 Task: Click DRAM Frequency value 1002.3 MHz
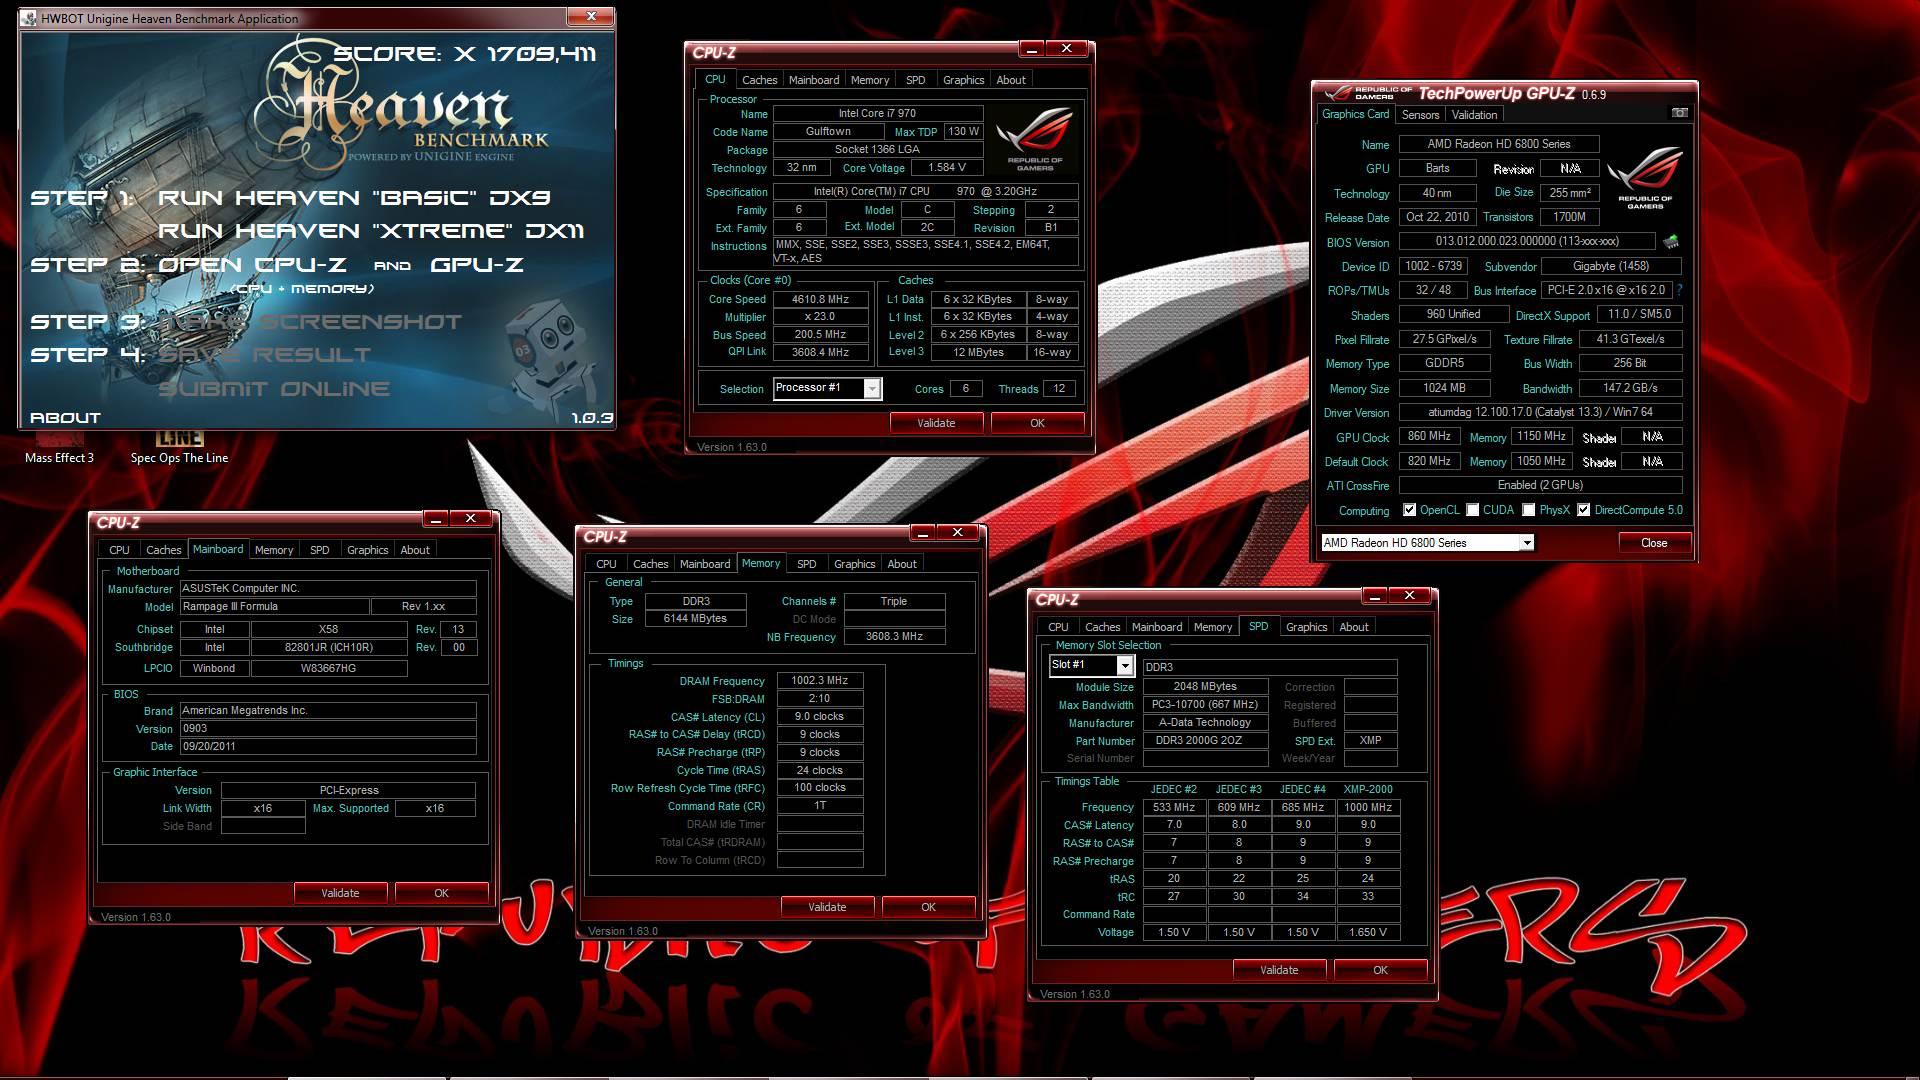(819, 681)
